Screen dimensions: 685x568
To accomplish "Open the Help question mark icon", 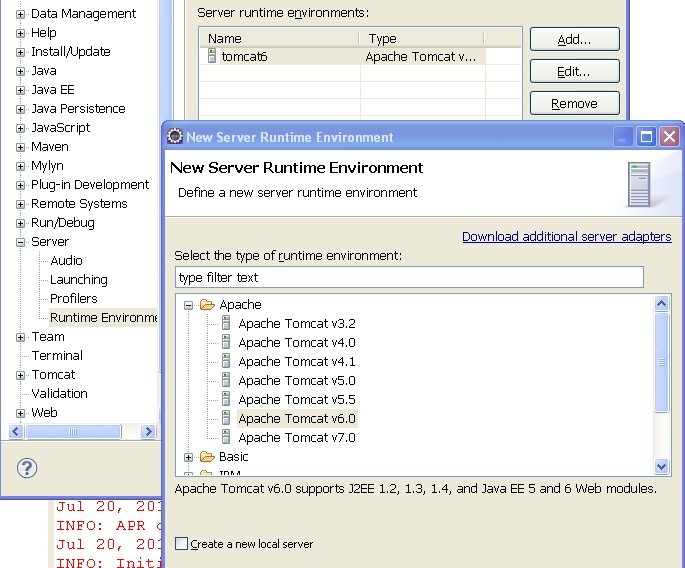I will 27,468.
